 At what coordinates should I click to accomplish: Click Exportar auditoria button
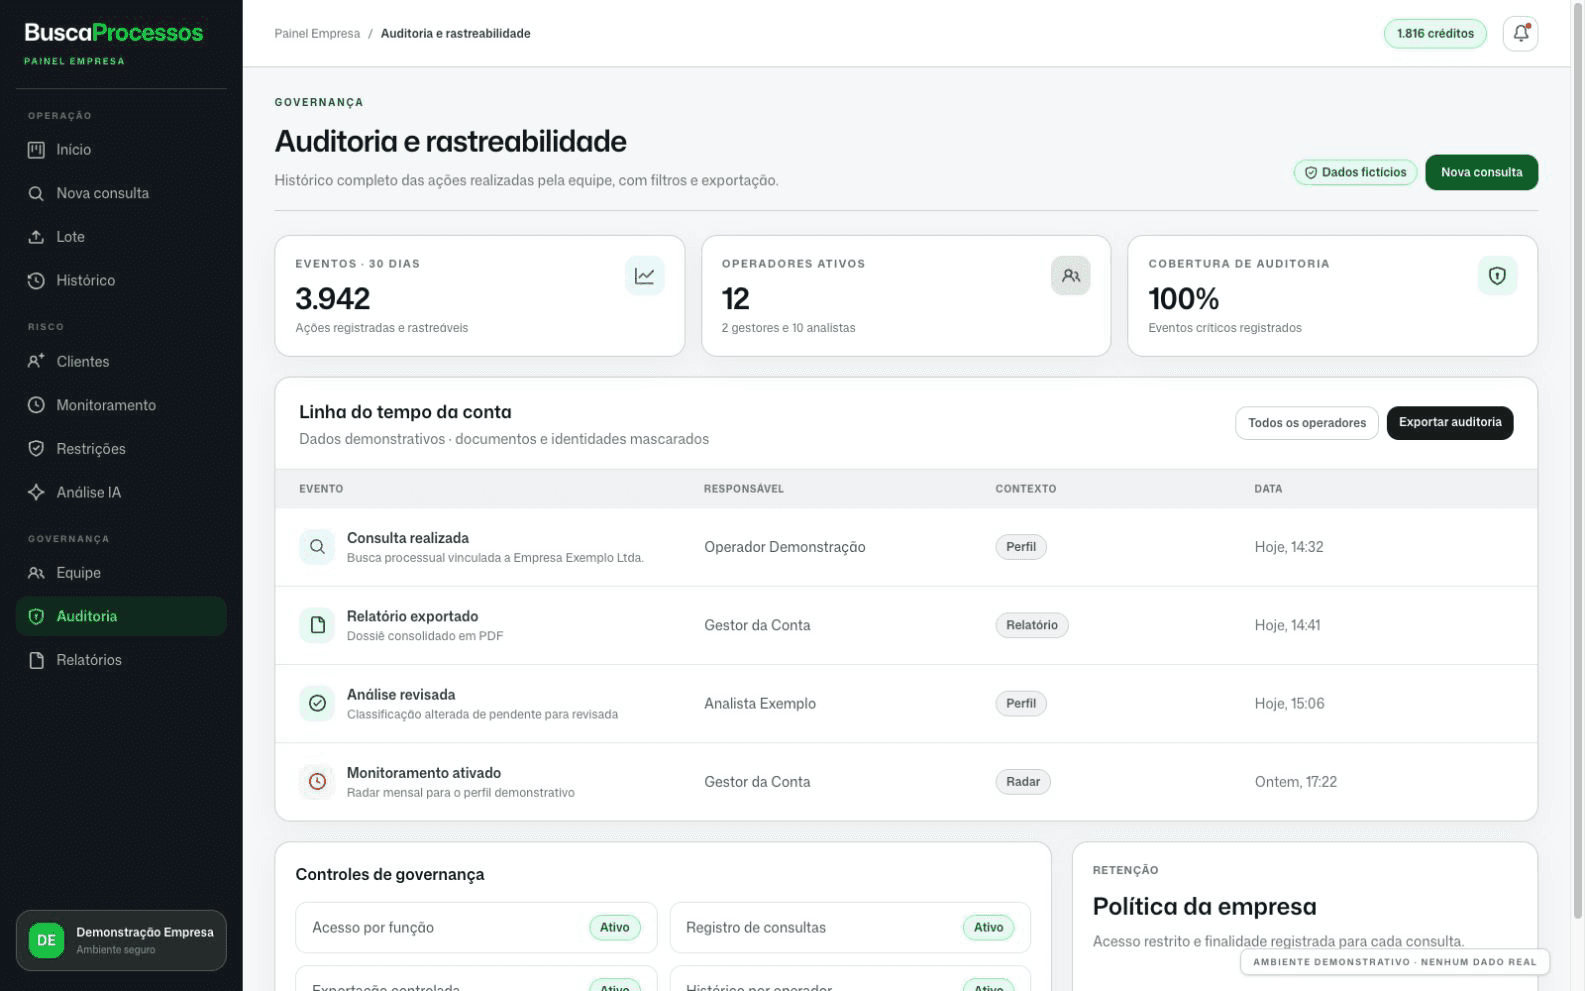click(1450, 423)
